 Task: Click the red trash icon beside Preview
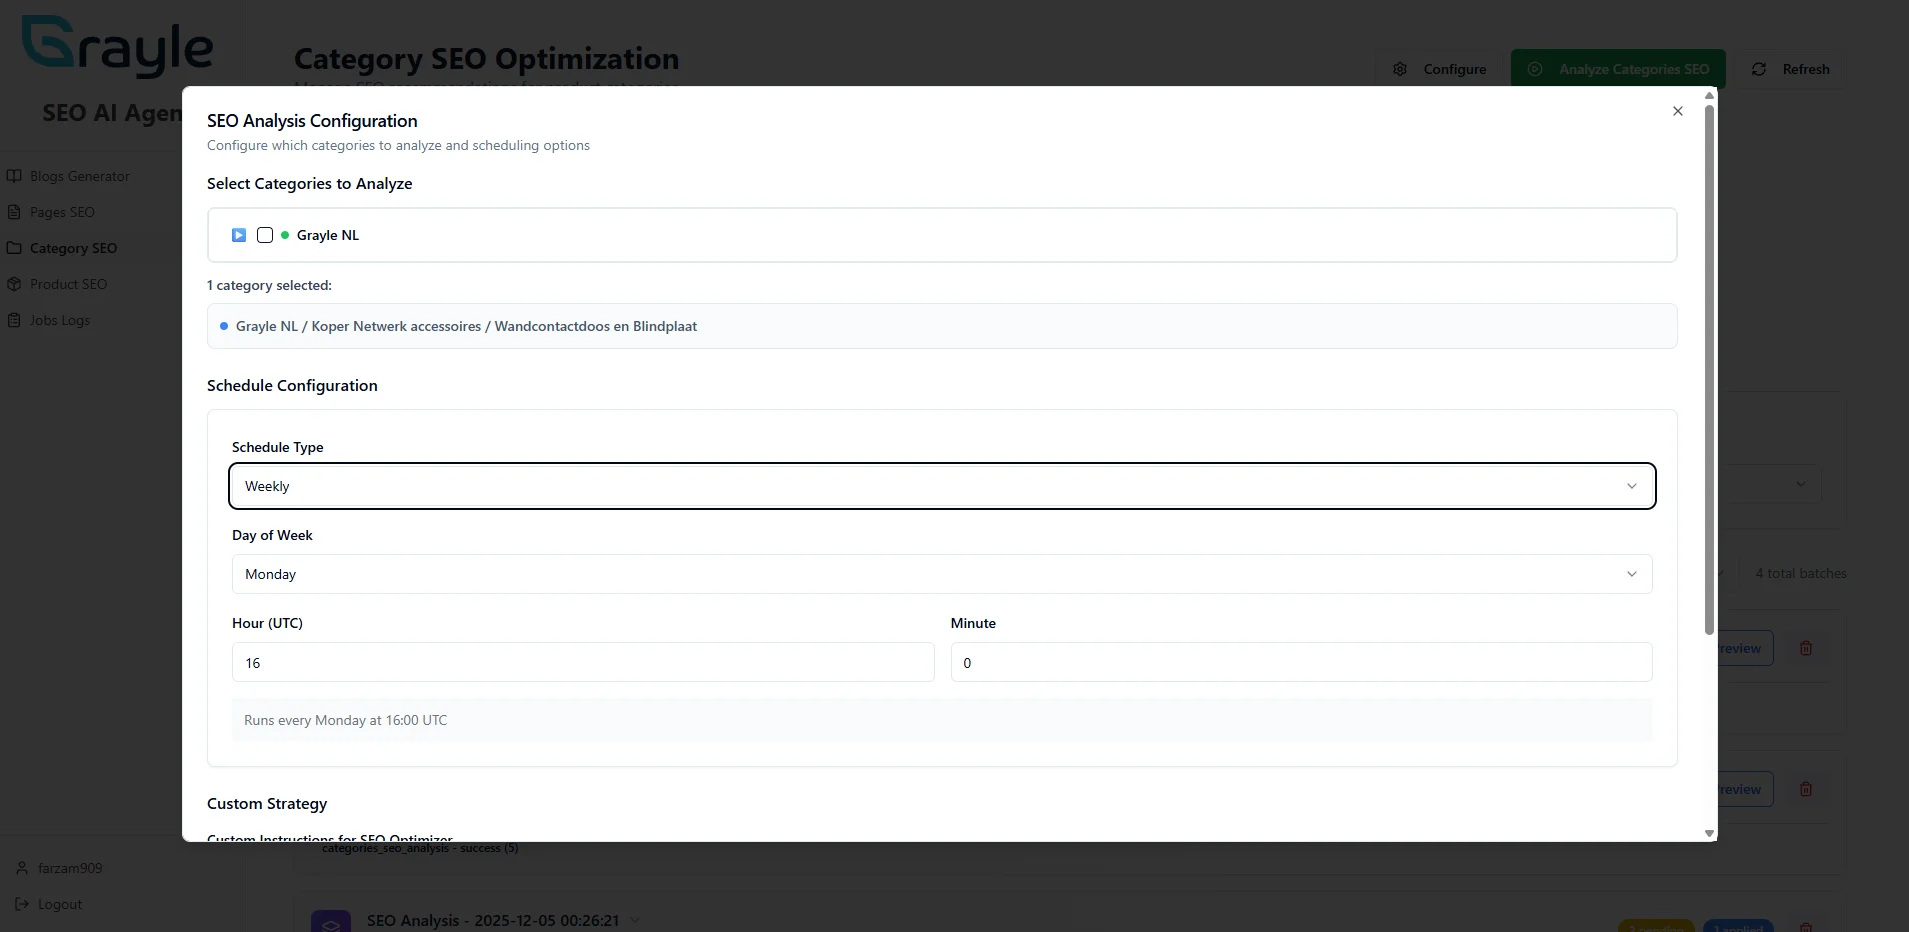[1805, 648]
